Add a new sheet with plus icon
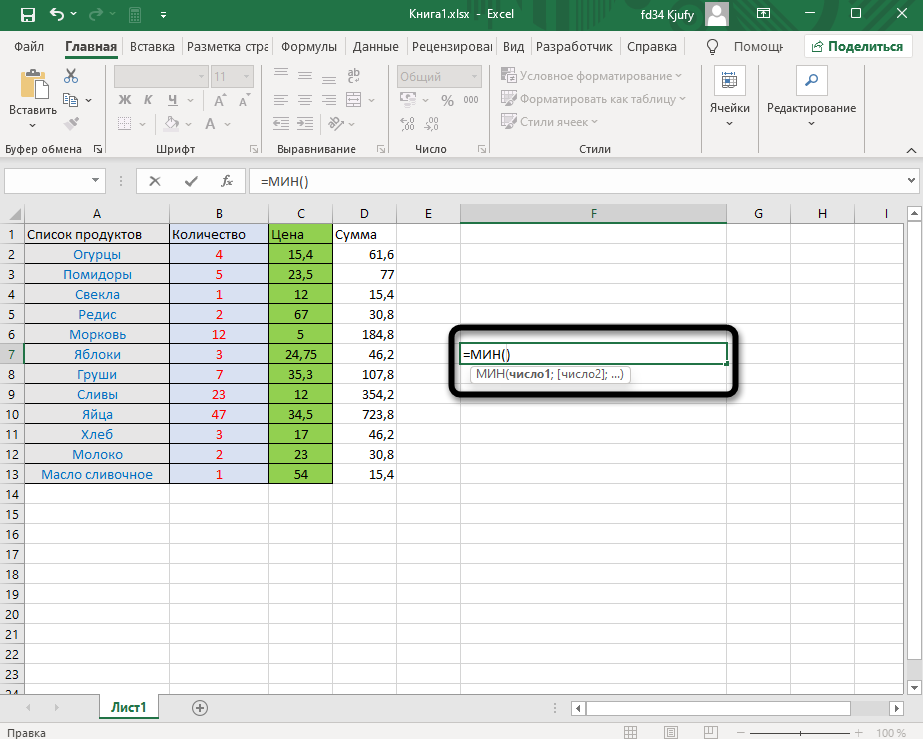The width and height of the screenshot is (923, 739). pos(200,707)
